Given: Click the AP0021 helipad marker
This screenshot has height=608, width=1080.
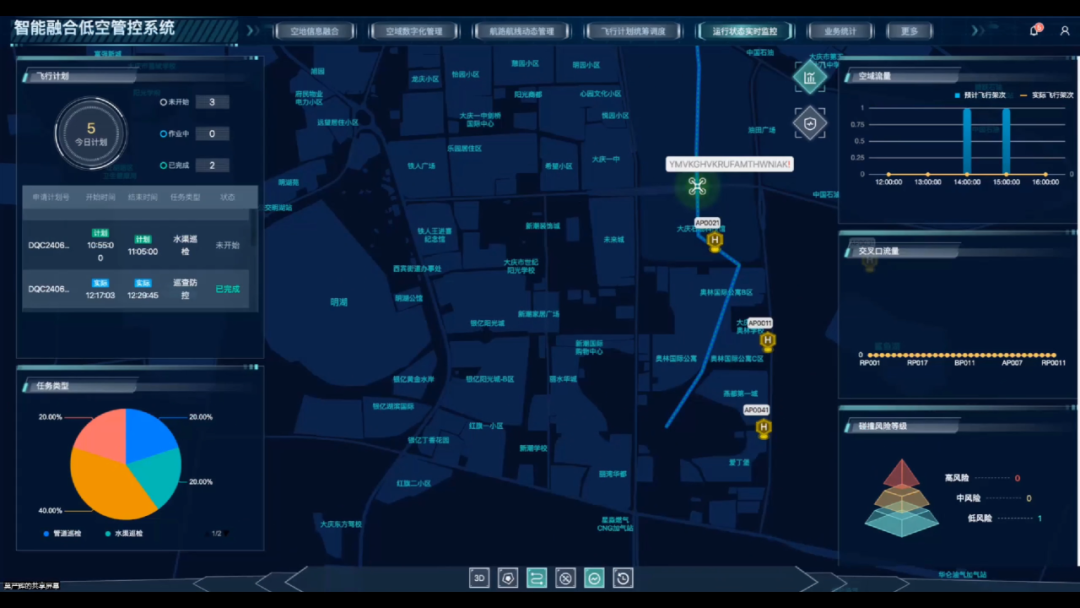Looking at the screenshot, I should [714, 240].
